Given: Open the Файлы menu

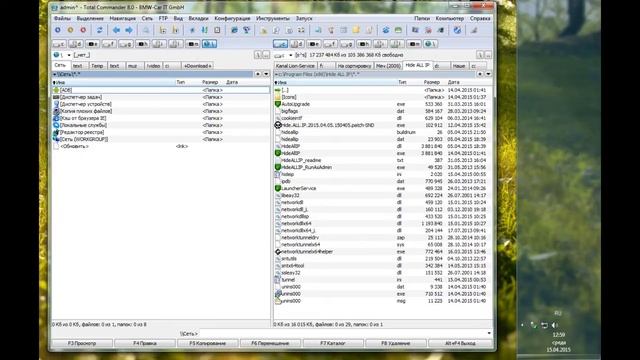Looking at the screenshot, I should (x=62, y=18).
